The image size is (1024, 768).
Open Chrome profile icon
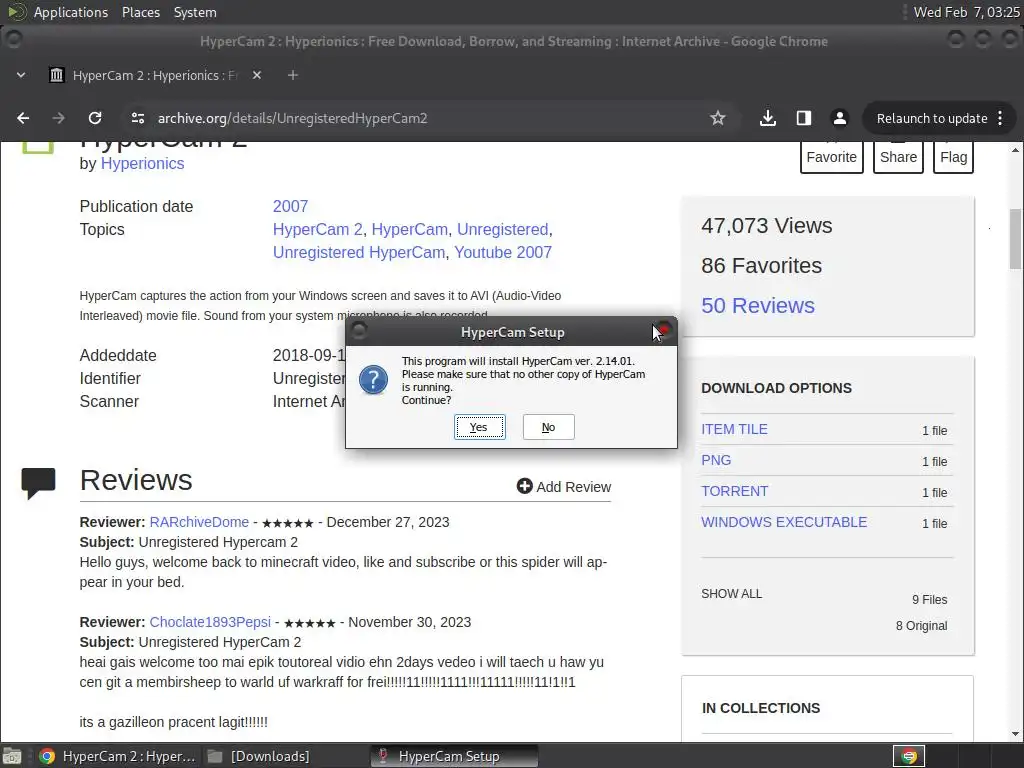840,118
